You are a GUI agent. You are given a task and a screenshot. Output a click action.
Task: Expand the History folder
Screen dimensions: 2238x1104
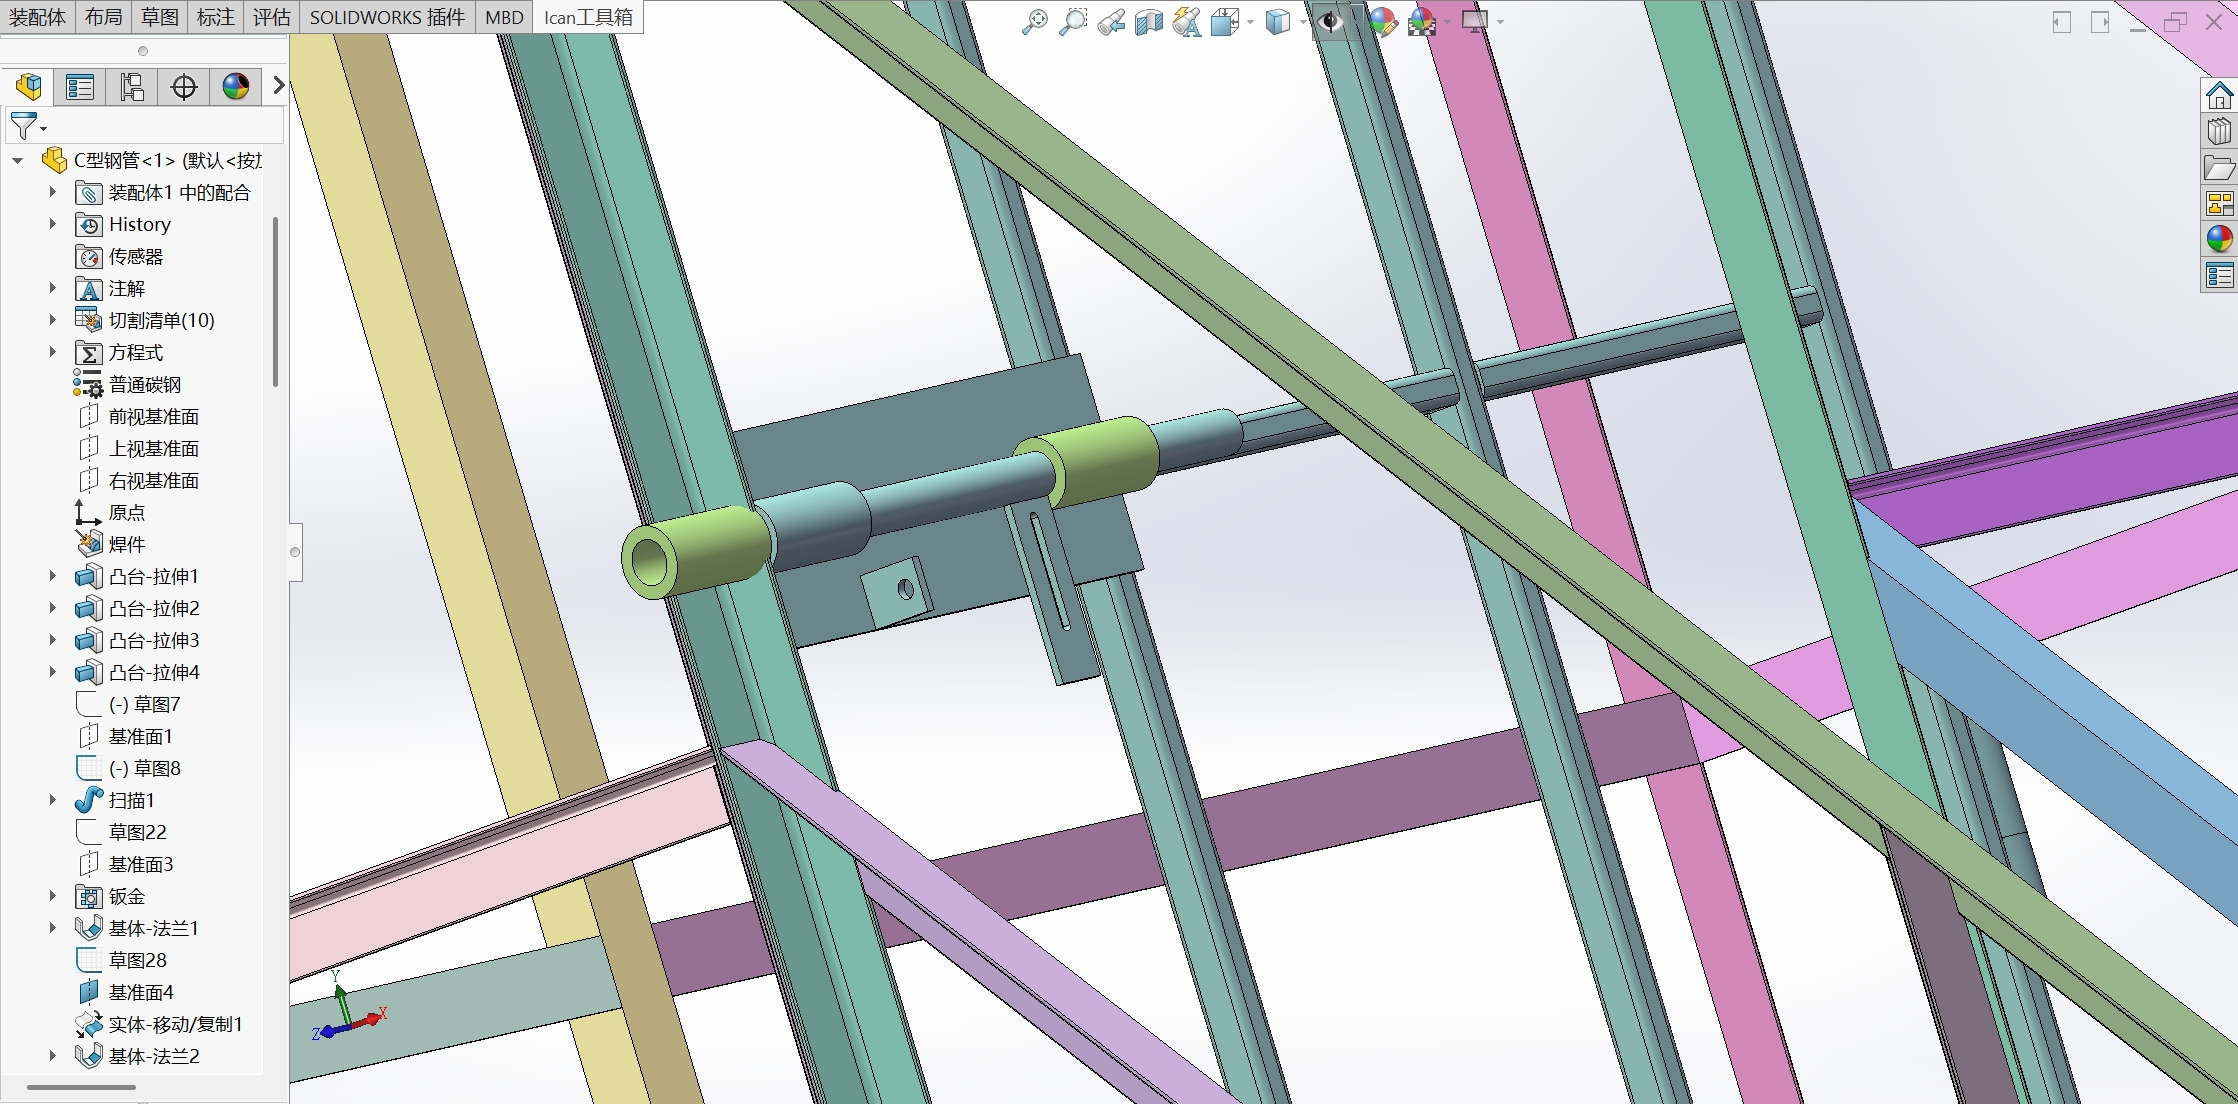(53, 224)
